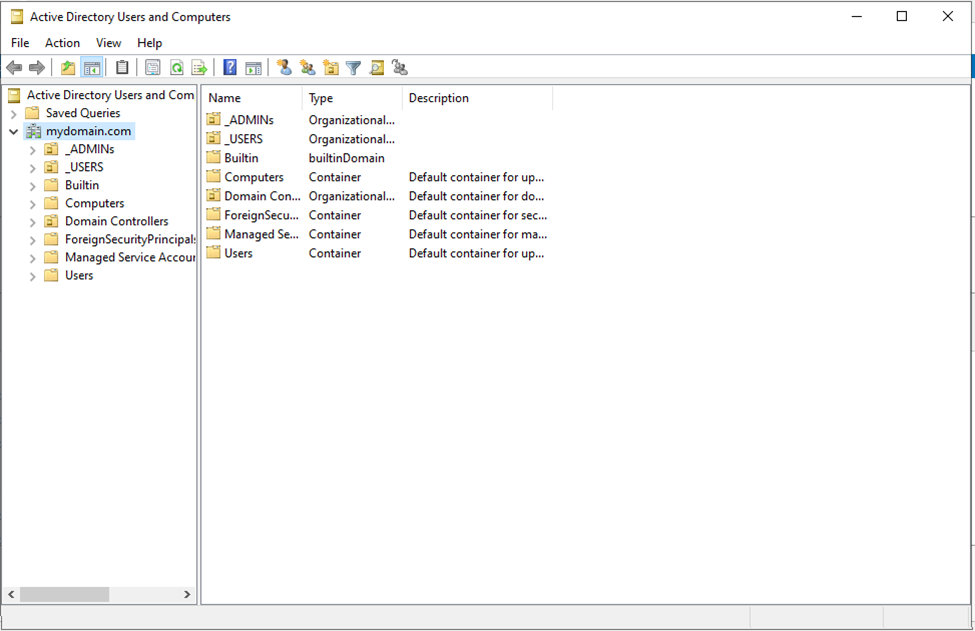This screenshot has height=631, width=975.
Task: Select Computers in the console tree
Action: coord(95,203)
